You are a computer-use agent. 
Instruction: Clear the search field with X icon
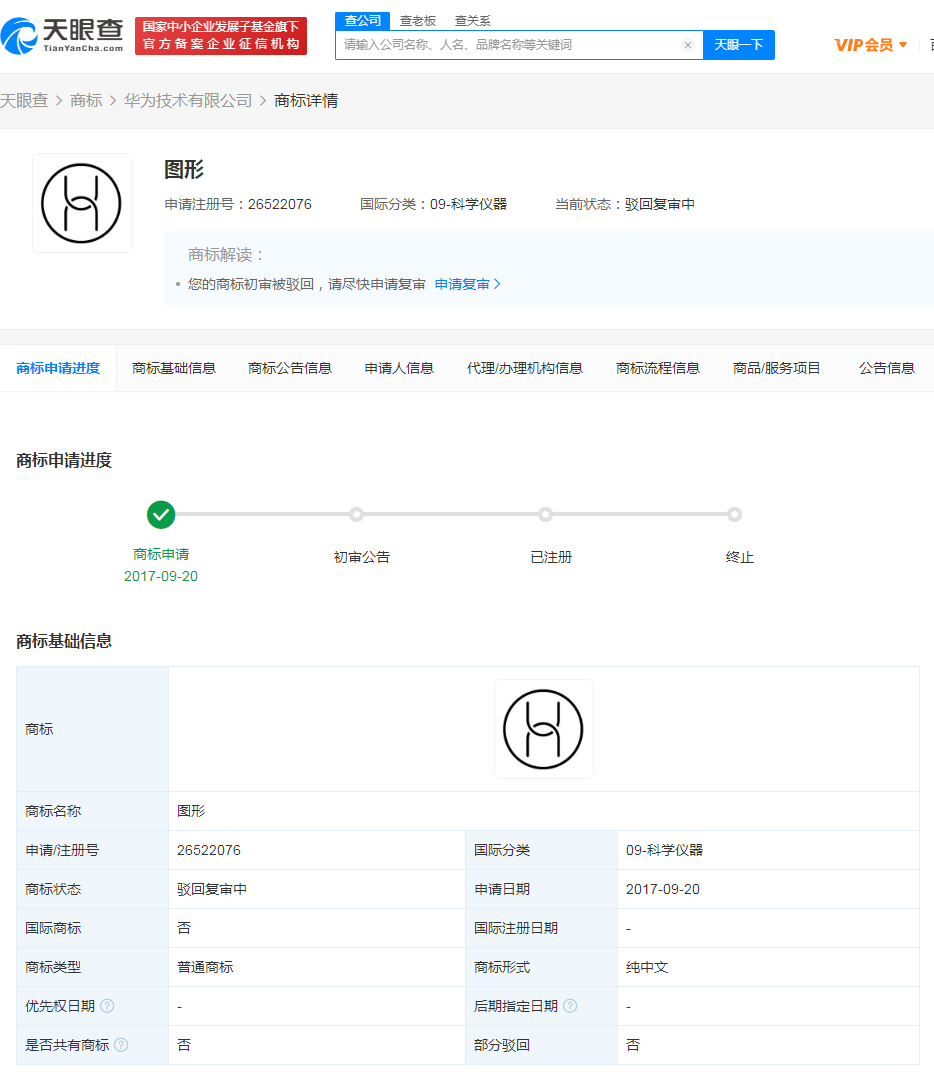coord(687,45)
